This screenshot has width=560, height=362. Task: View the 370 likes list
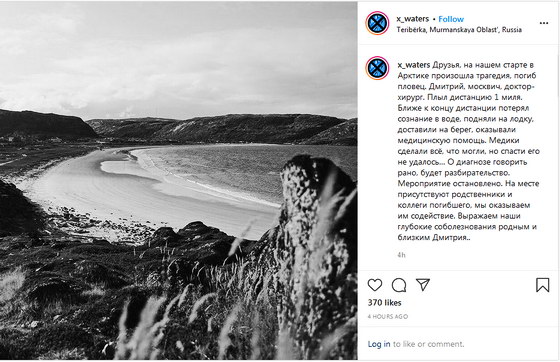click(384, 303)
